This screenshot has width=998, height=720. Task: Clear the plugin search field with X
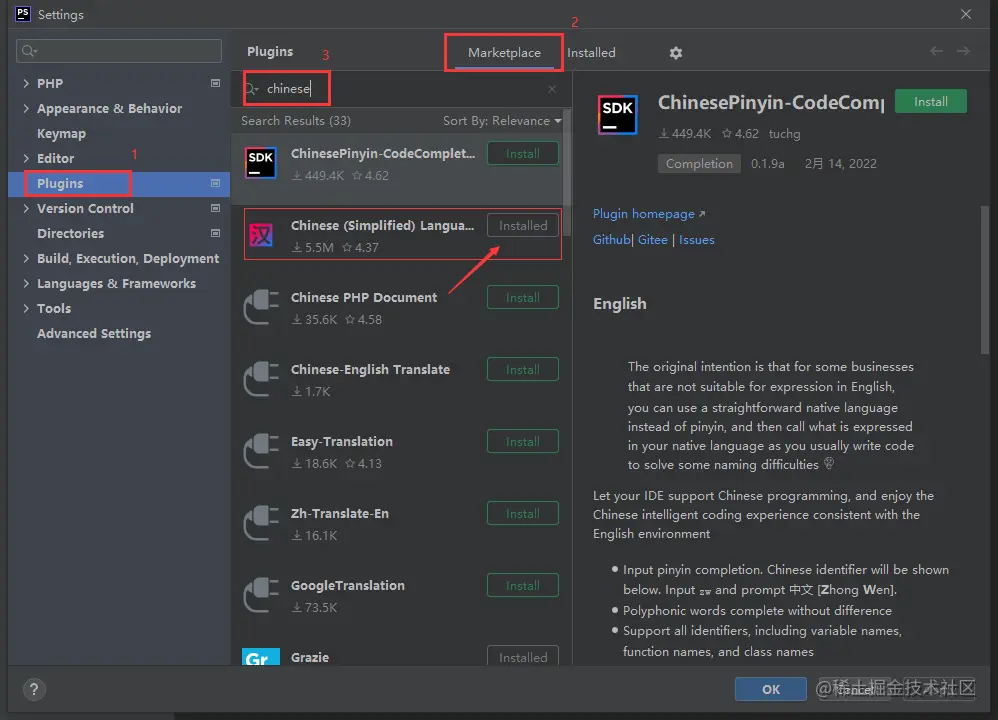pos(552,89)
